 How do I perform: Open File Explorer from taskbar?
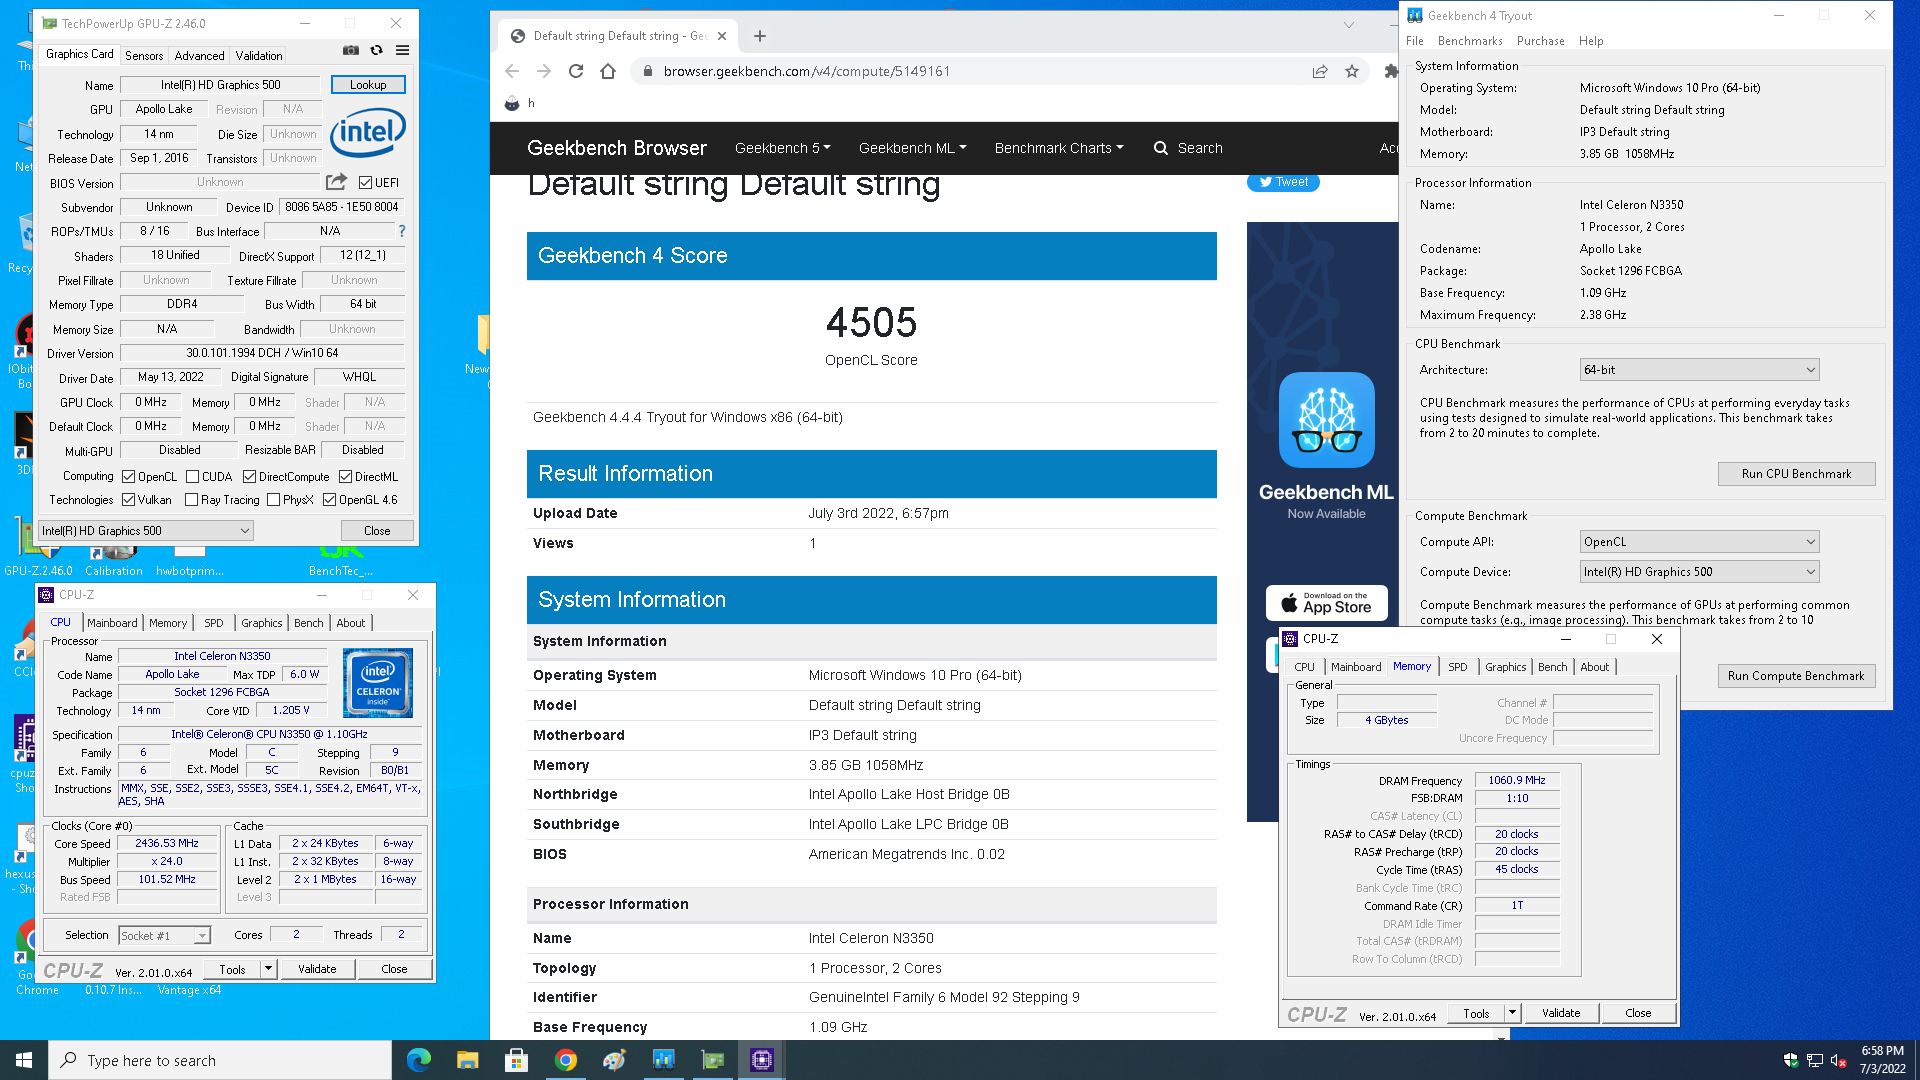(468, 1060)
